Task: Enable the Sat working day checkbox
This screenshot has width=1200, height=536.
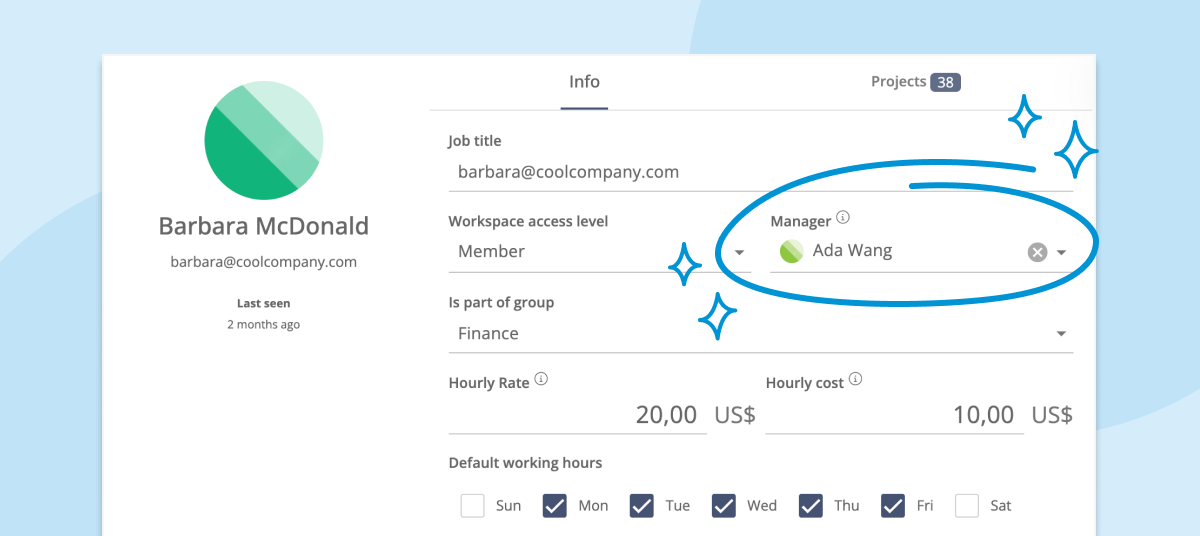Action: 967,505
